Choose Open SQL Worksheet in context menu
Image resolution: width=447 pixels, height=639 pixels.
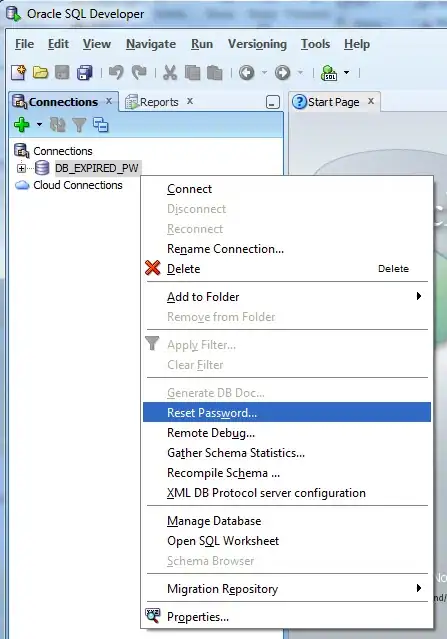tap(287, 541)
